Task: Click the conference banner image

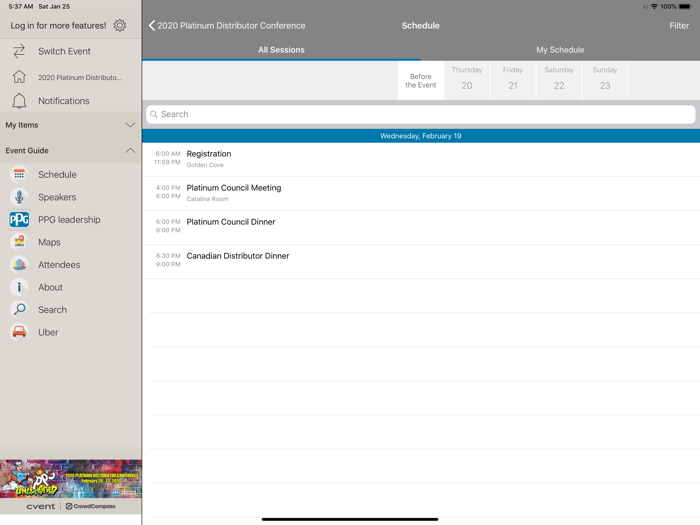Action: [x=71, y=479]
